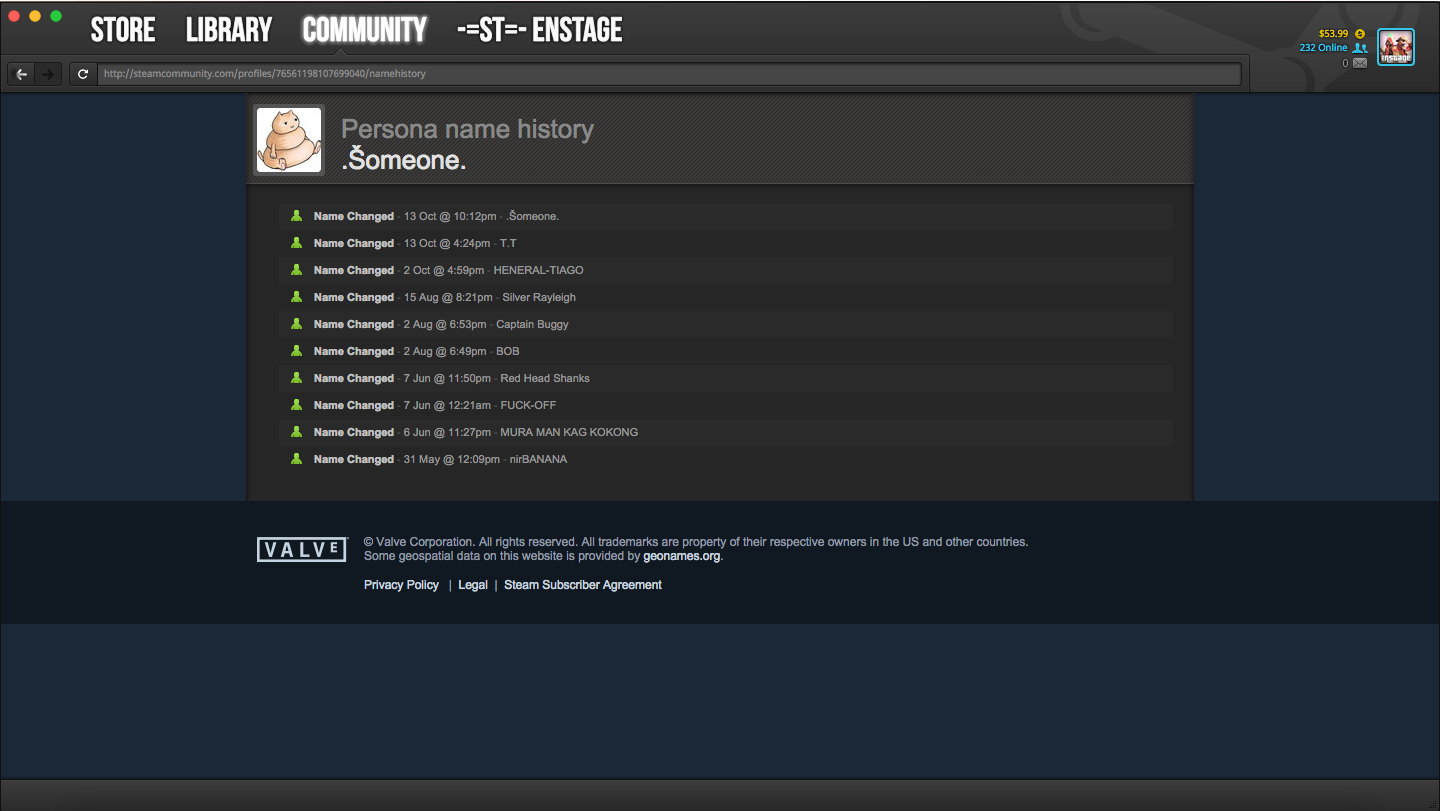The height and width of the screenshot is (811, 1440).
Task: Open the inbox envelope icon
Action: tap(1359, 63)
